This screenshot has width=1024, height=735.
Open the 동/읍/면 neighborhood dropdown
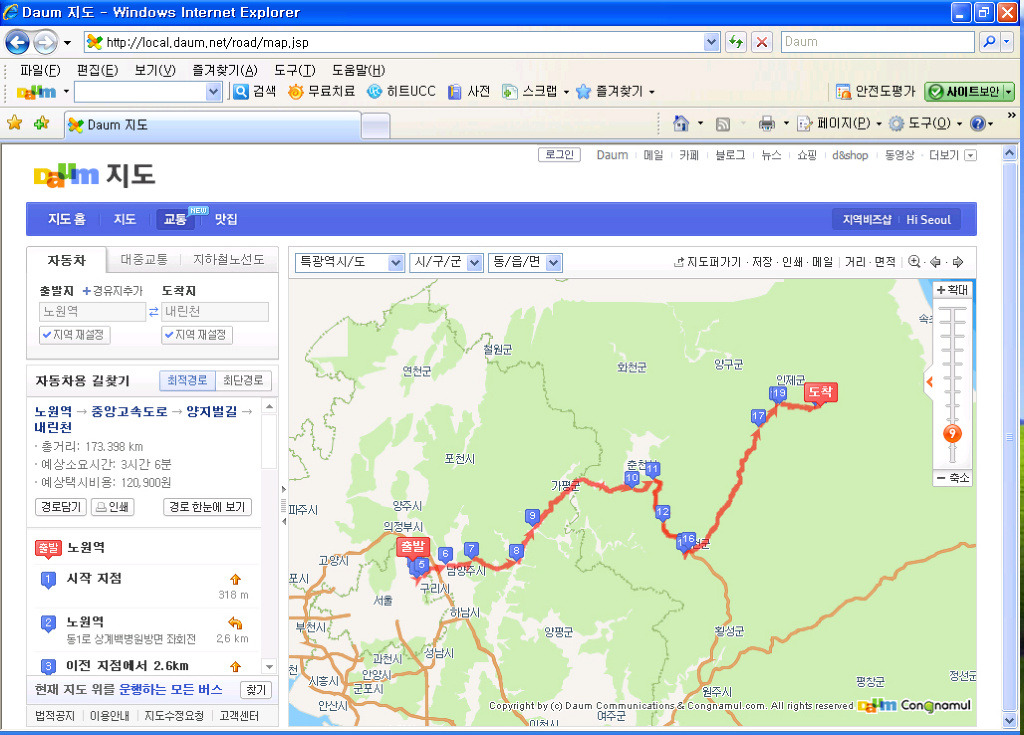525,263
